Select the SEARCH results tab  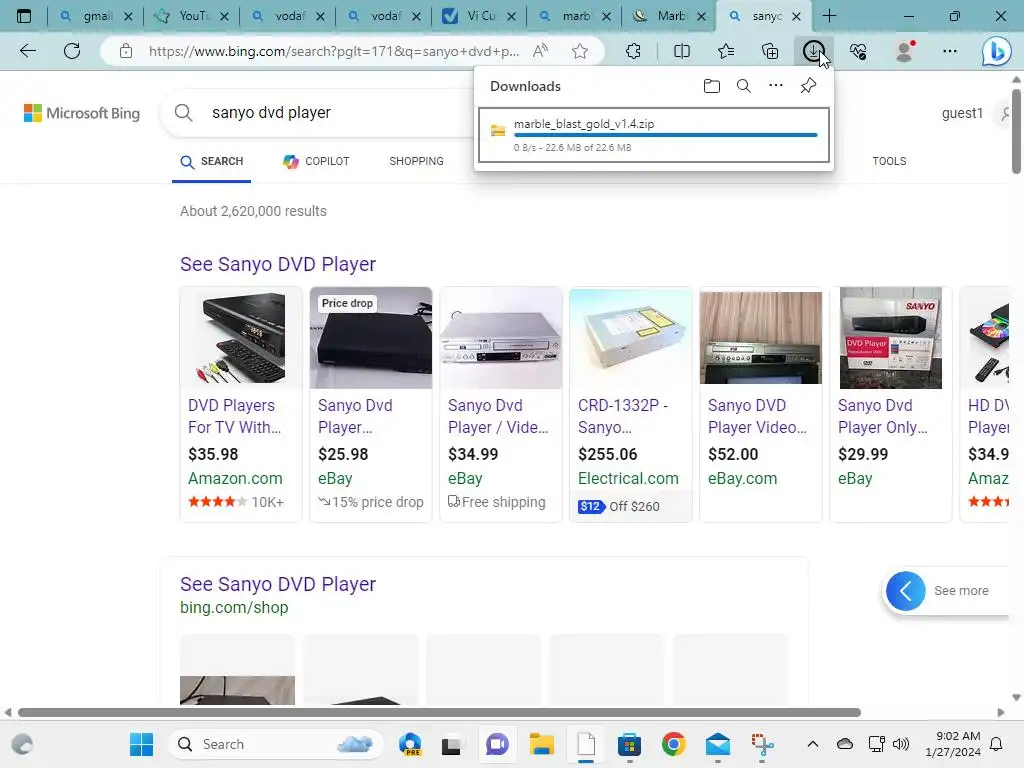point(211,161)
